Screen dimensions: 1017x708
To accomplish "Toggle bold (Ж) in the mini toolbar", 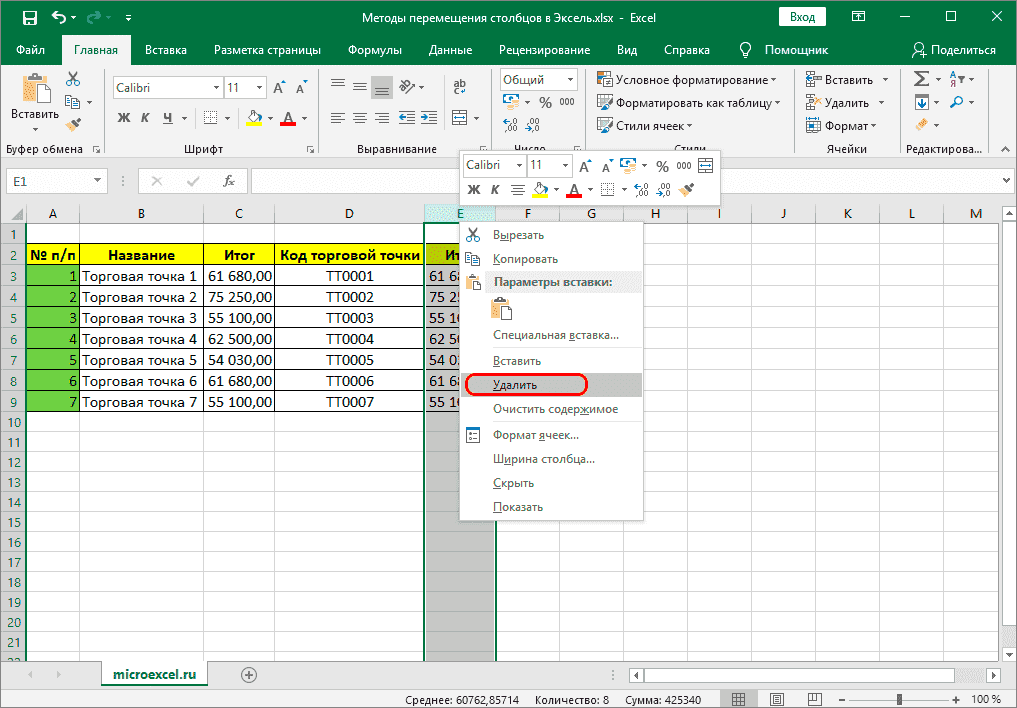I will (x=474, y=189).
